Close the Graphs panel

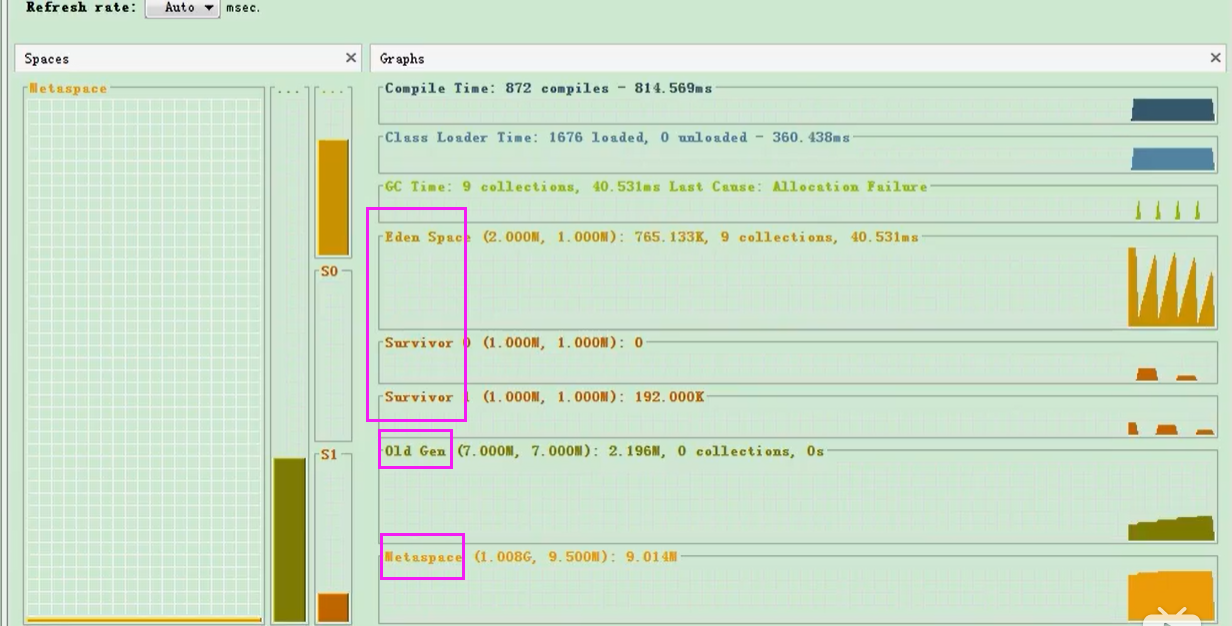coord(1216,58)
